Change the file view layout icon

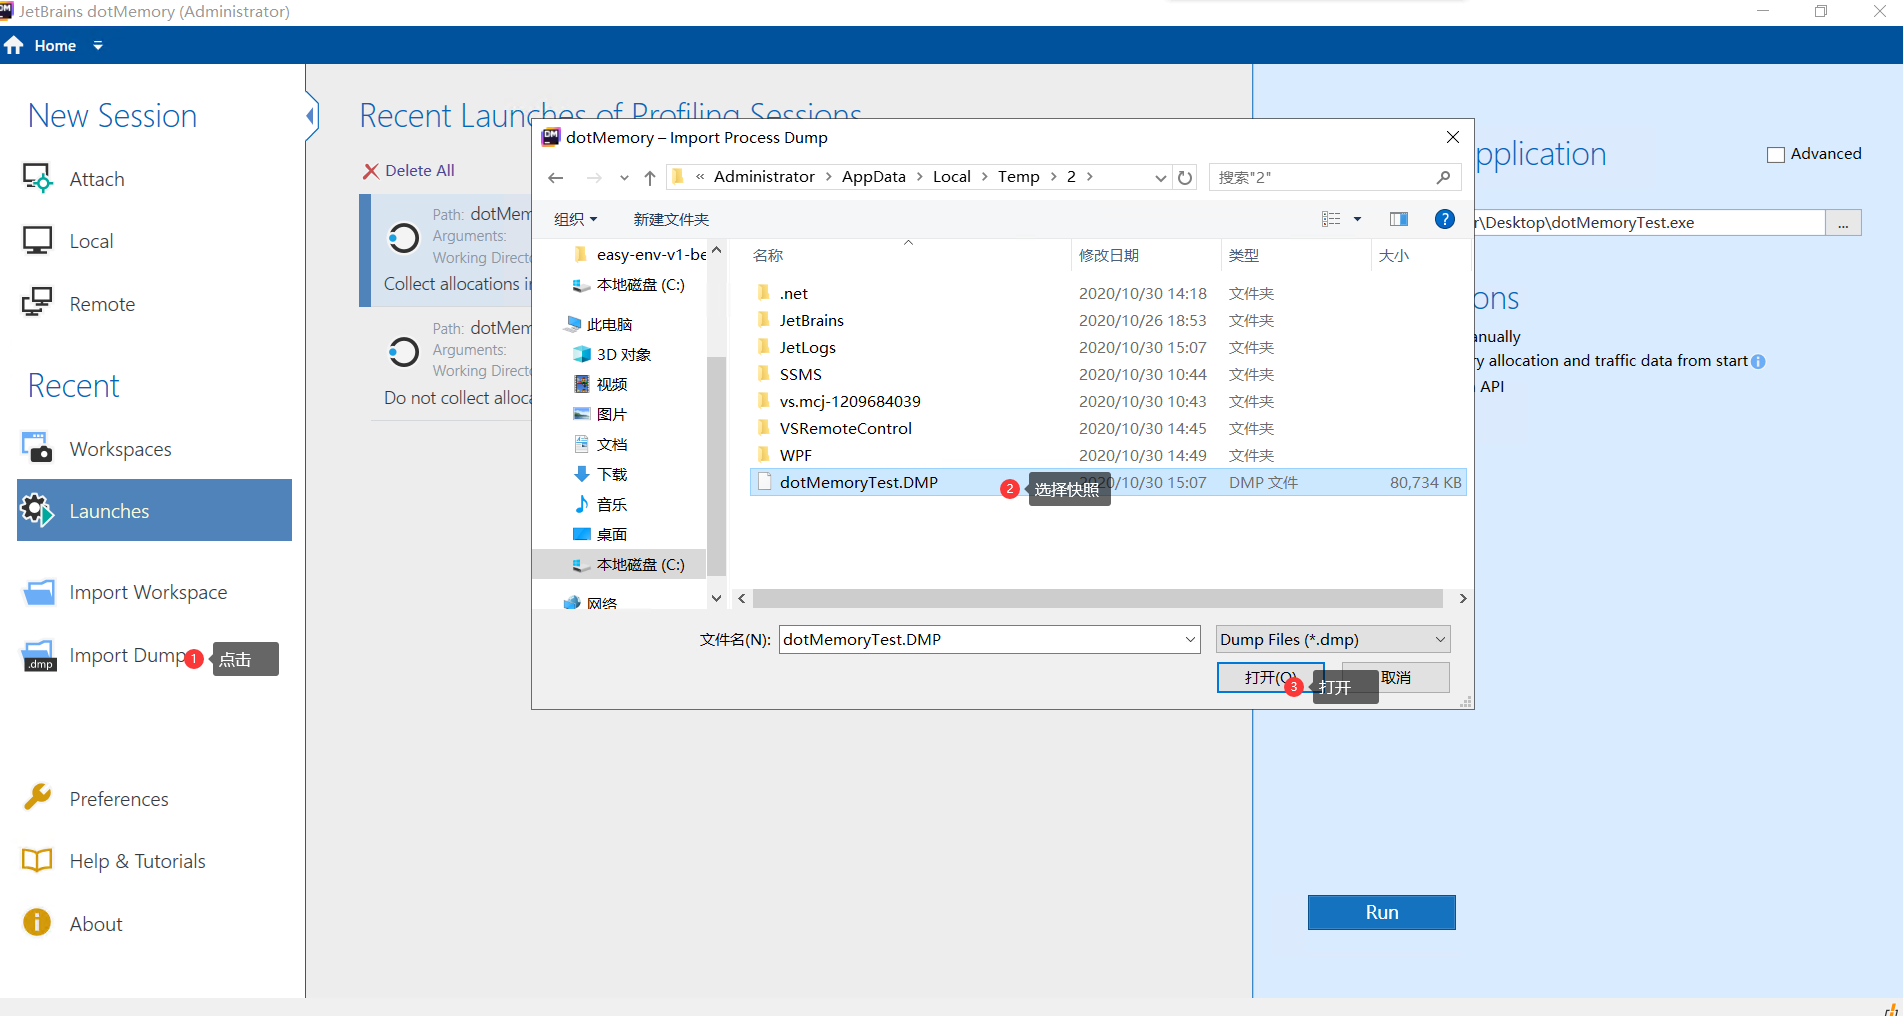(x=1331, y=219)
